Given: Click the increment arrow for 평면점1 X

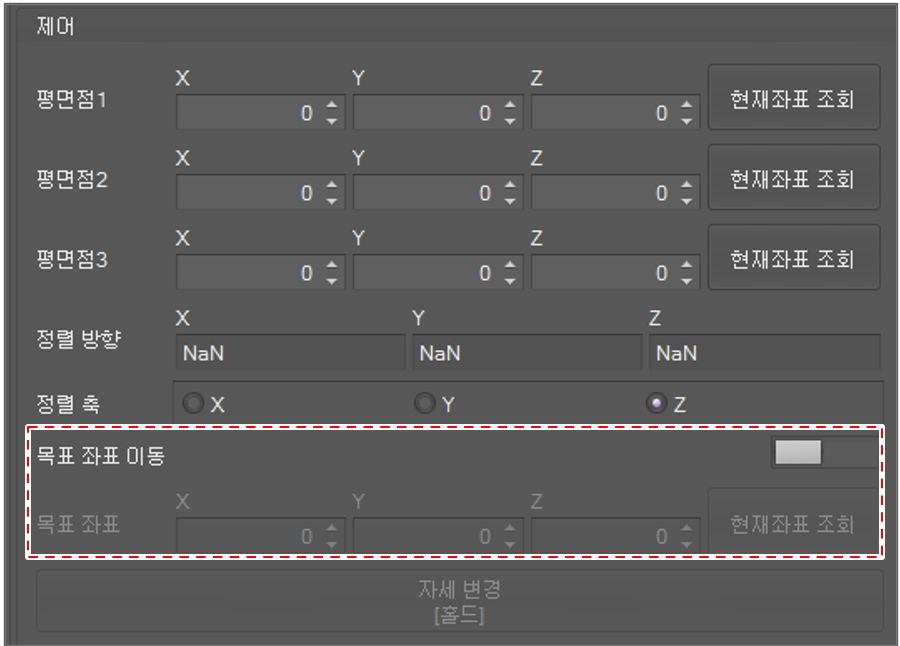Looking at the screenshot, I should (x=332, y=105).
